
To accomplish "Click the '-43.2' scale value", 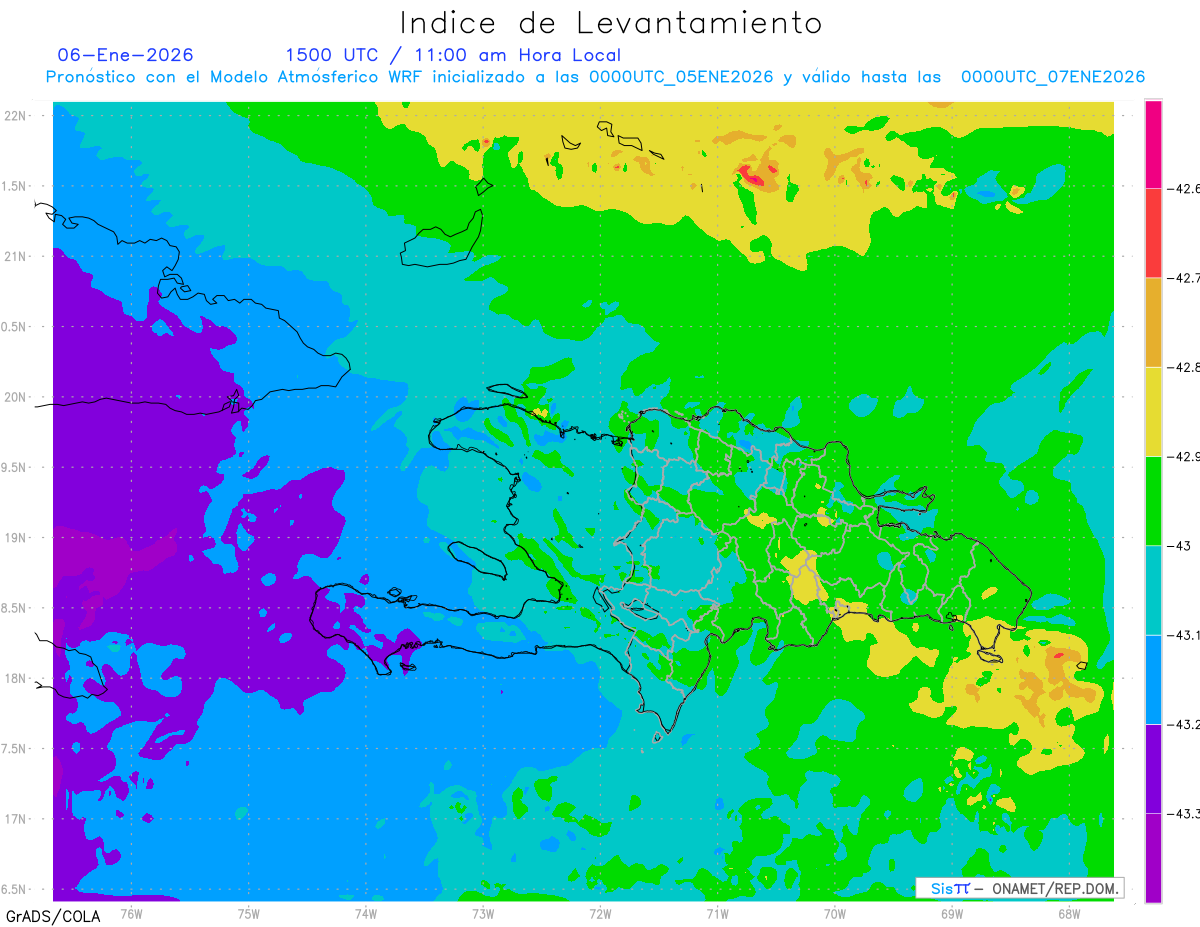I will [1184, 724].
